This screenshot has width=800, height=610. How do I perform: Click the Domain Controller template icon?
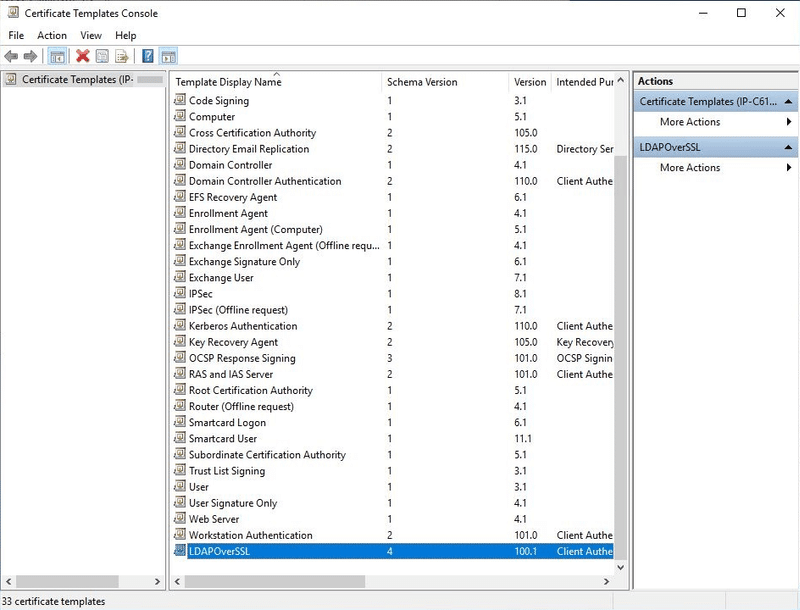pos(180,164)
